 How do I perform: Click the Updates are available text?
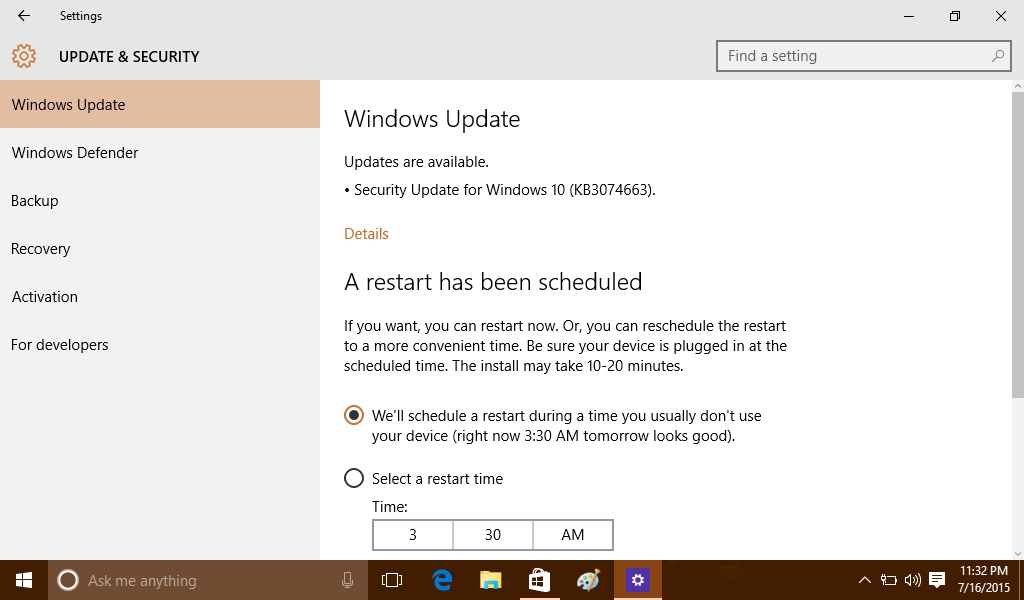click(x=416, y=161)
